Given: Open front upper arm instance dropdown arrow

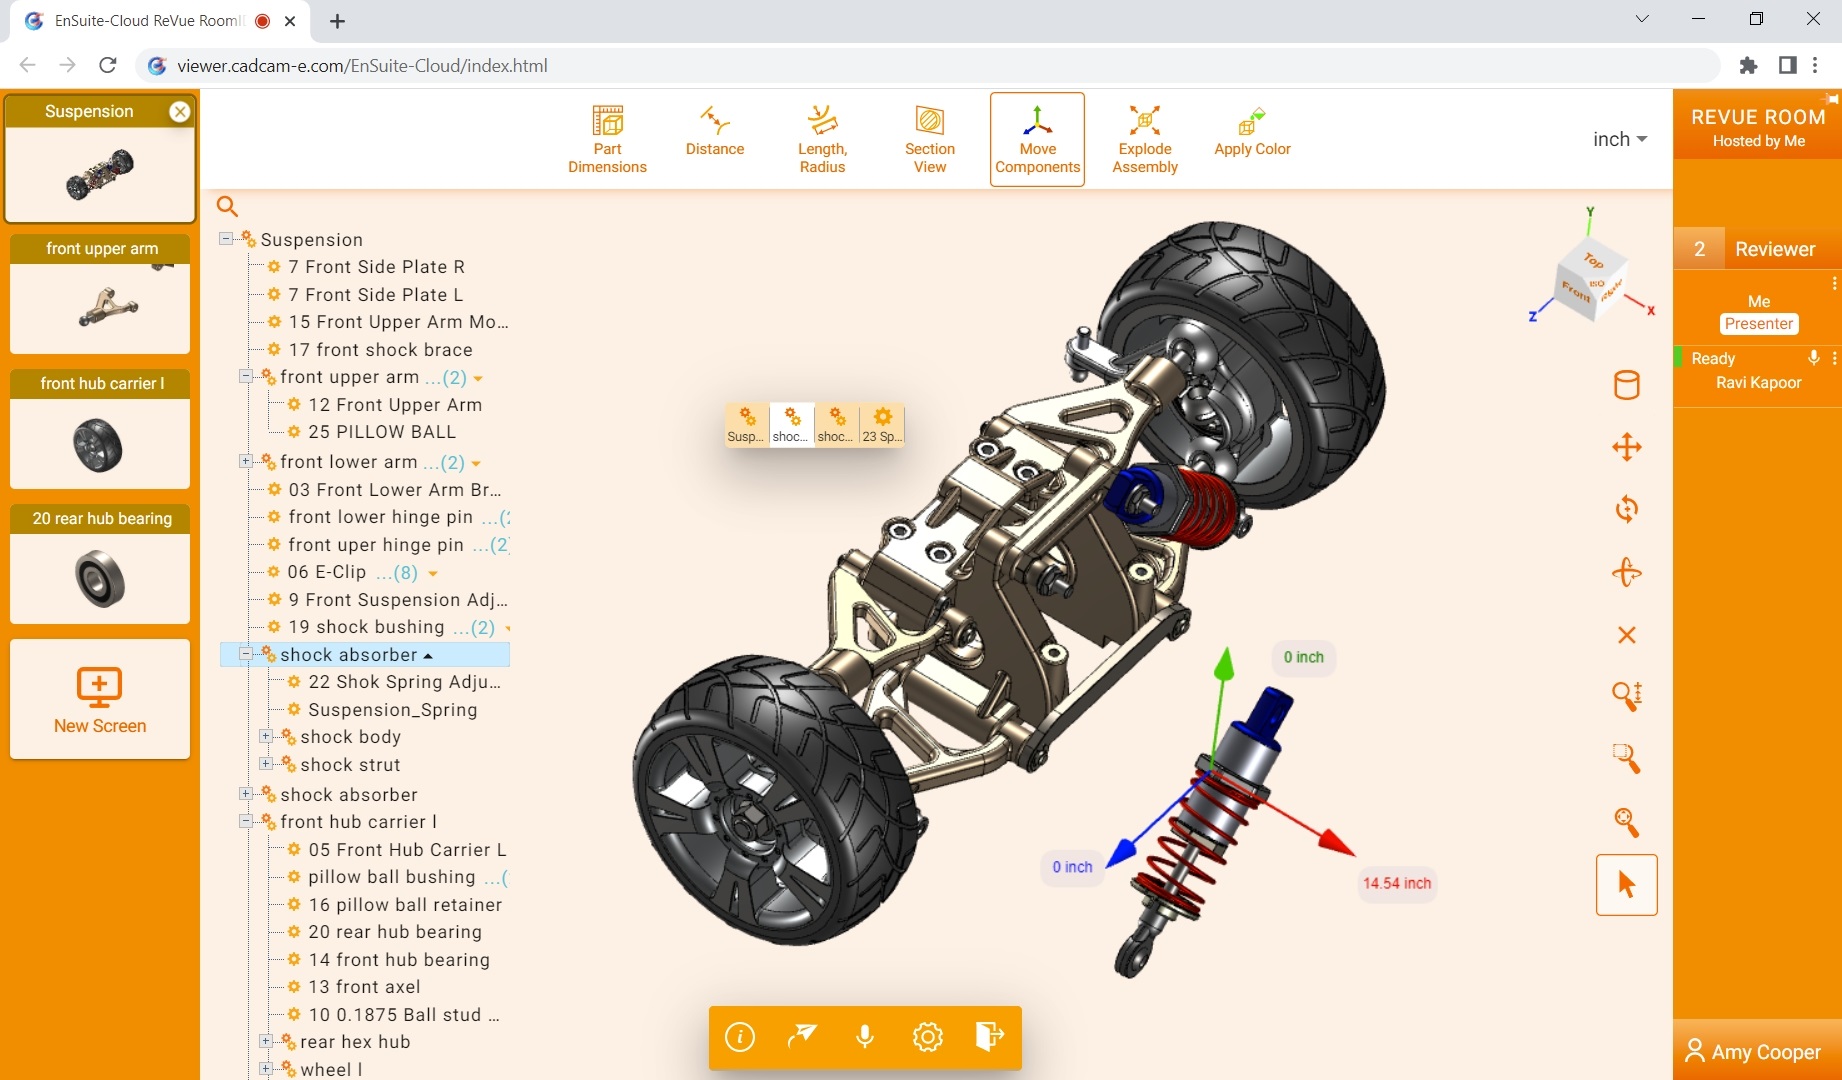Looking at the screenshot, I should tap(478, 378).
